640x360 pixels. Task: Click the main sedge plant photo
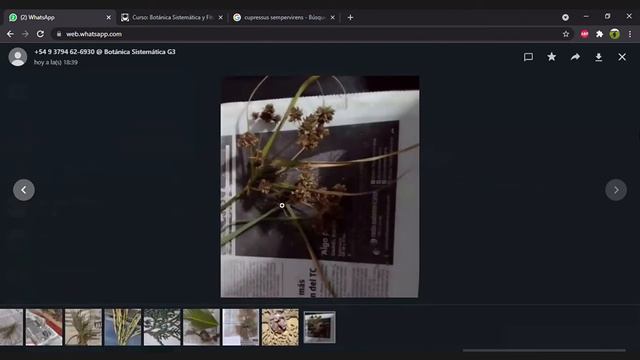point(320,187)
